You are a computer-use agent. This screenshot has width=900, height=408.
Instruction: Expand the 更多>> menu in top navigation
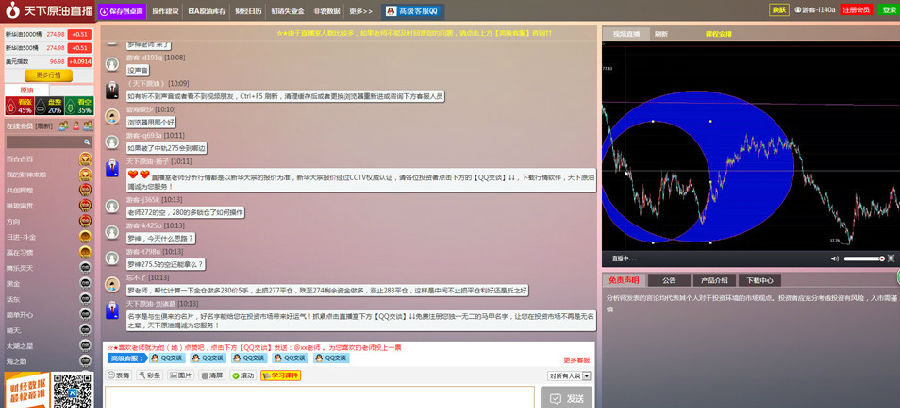362,11
